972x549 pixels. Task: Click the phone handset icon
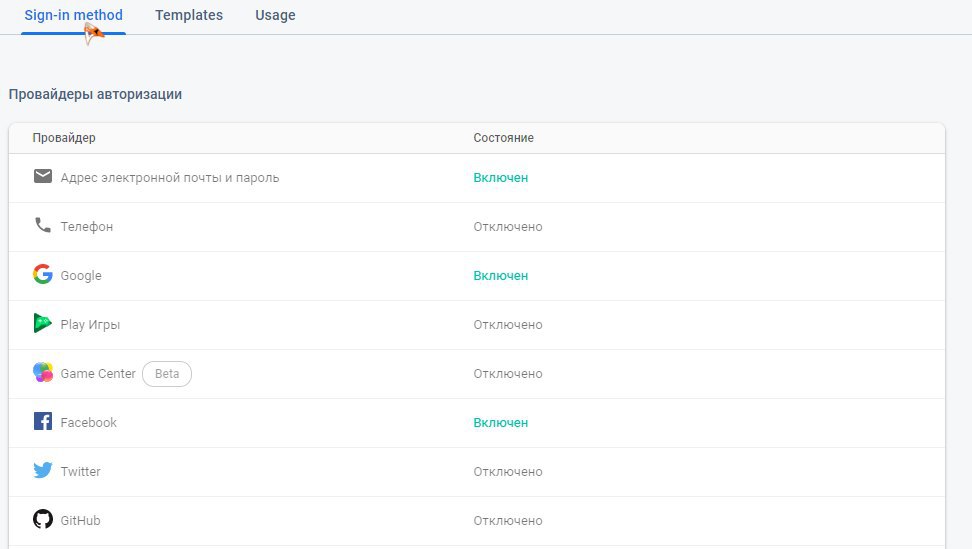[x=43, y=225]
